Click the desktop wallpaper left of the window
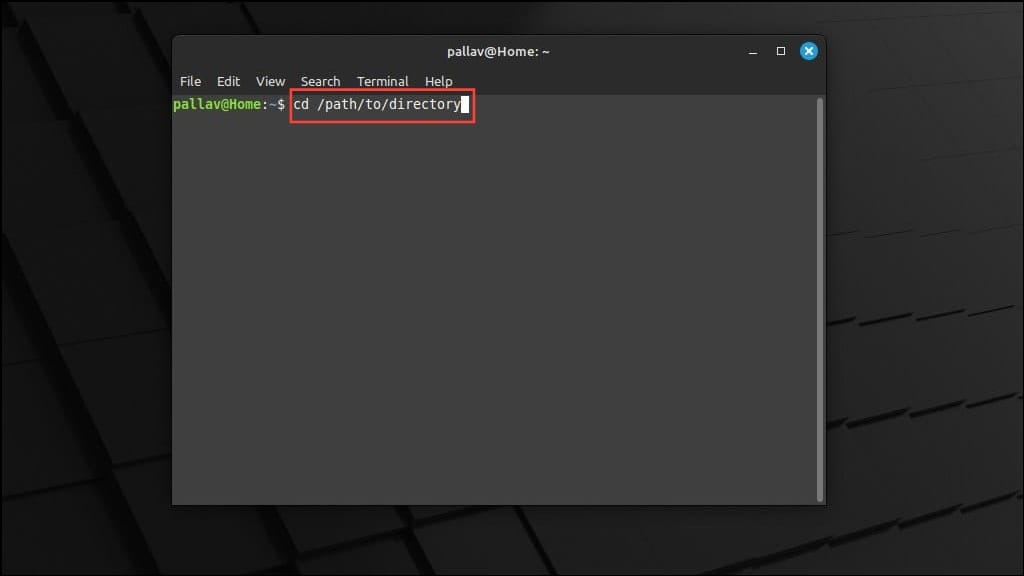The width and height of the screenshot is (1024, 576). (85, 300)
